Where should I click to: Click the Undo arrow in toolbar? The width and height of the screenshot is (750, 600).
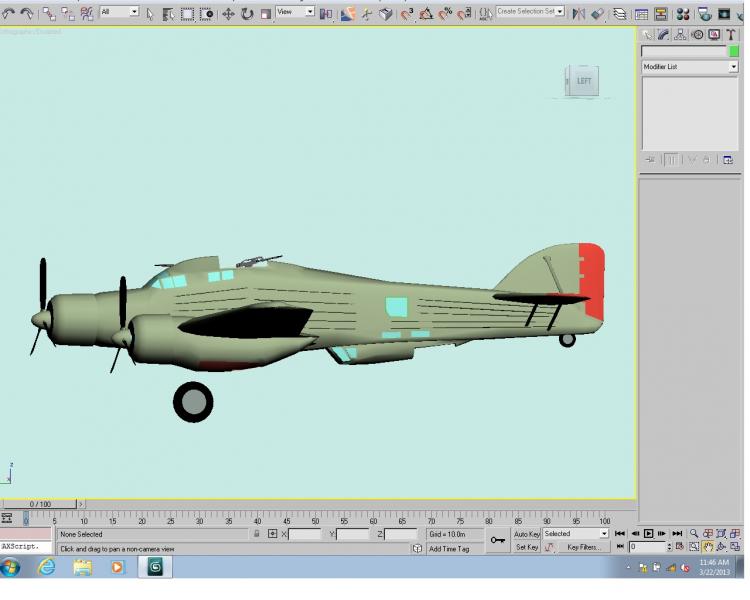click(x=9, y=14)
